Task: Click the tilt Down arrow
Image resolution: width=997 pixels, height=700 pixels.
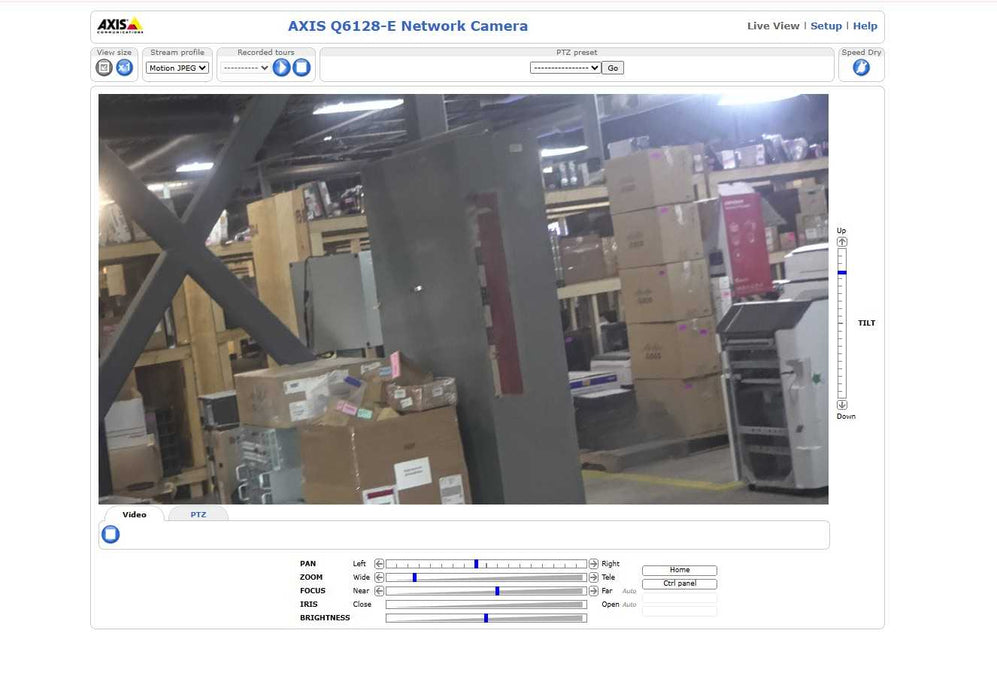Action: pyautogui.click(x=842, y=405)
